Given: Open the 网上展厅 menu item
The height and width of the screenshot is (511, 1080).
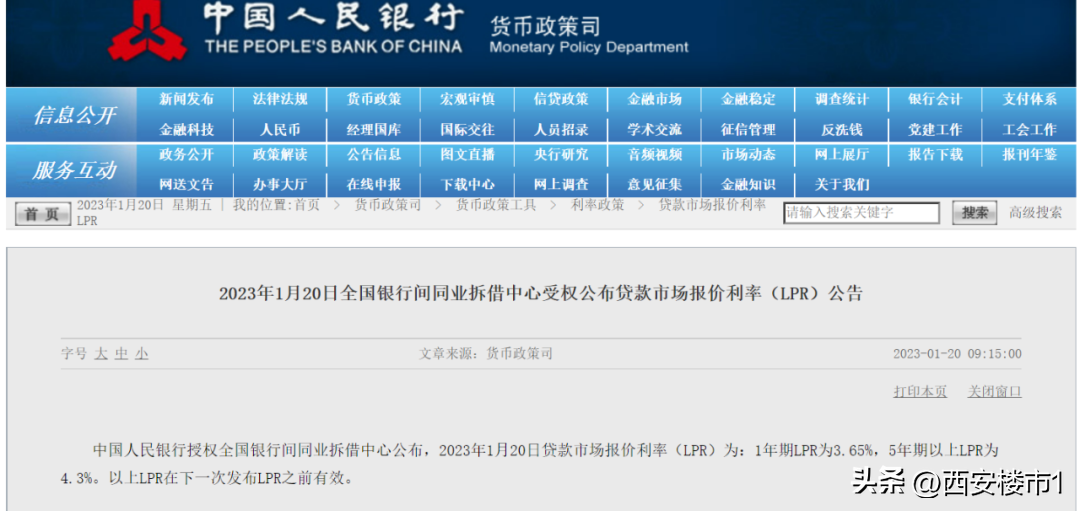Looking at the screenshot, I should click(x=842, y=155).
